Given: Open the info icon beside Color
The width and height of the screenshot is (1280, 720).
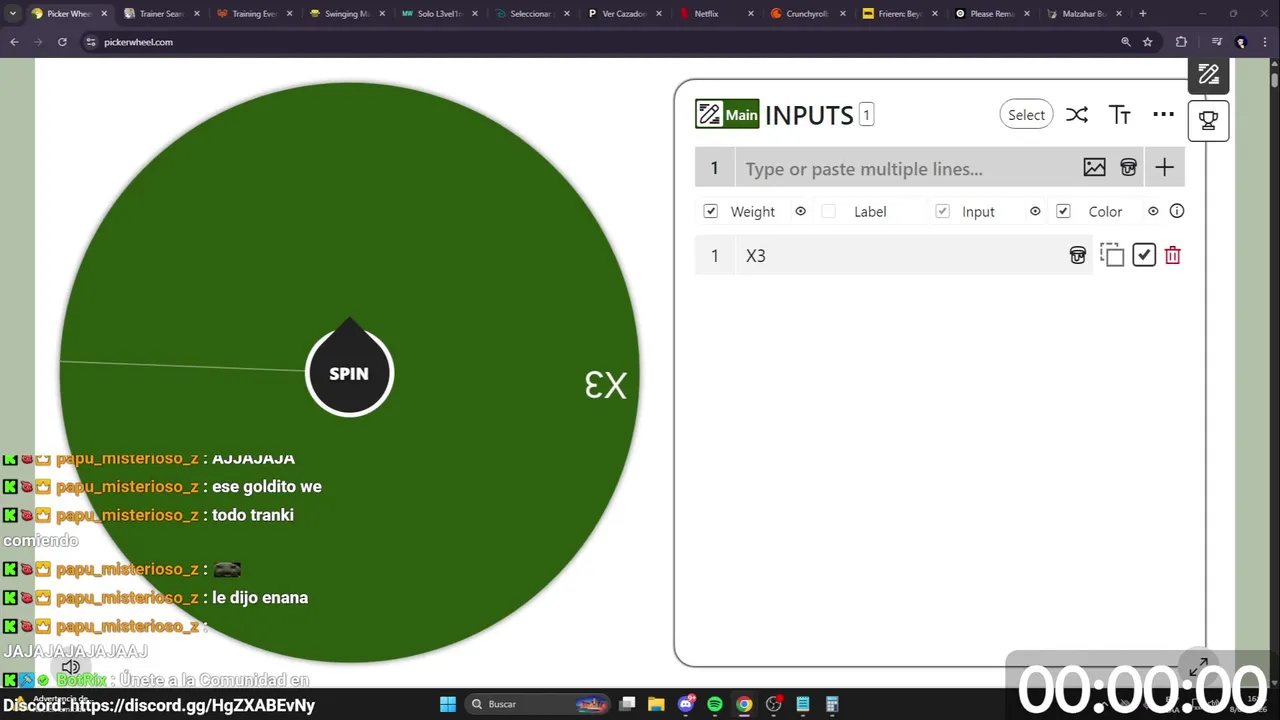Looking at the screenshot, I should 1177,211.
